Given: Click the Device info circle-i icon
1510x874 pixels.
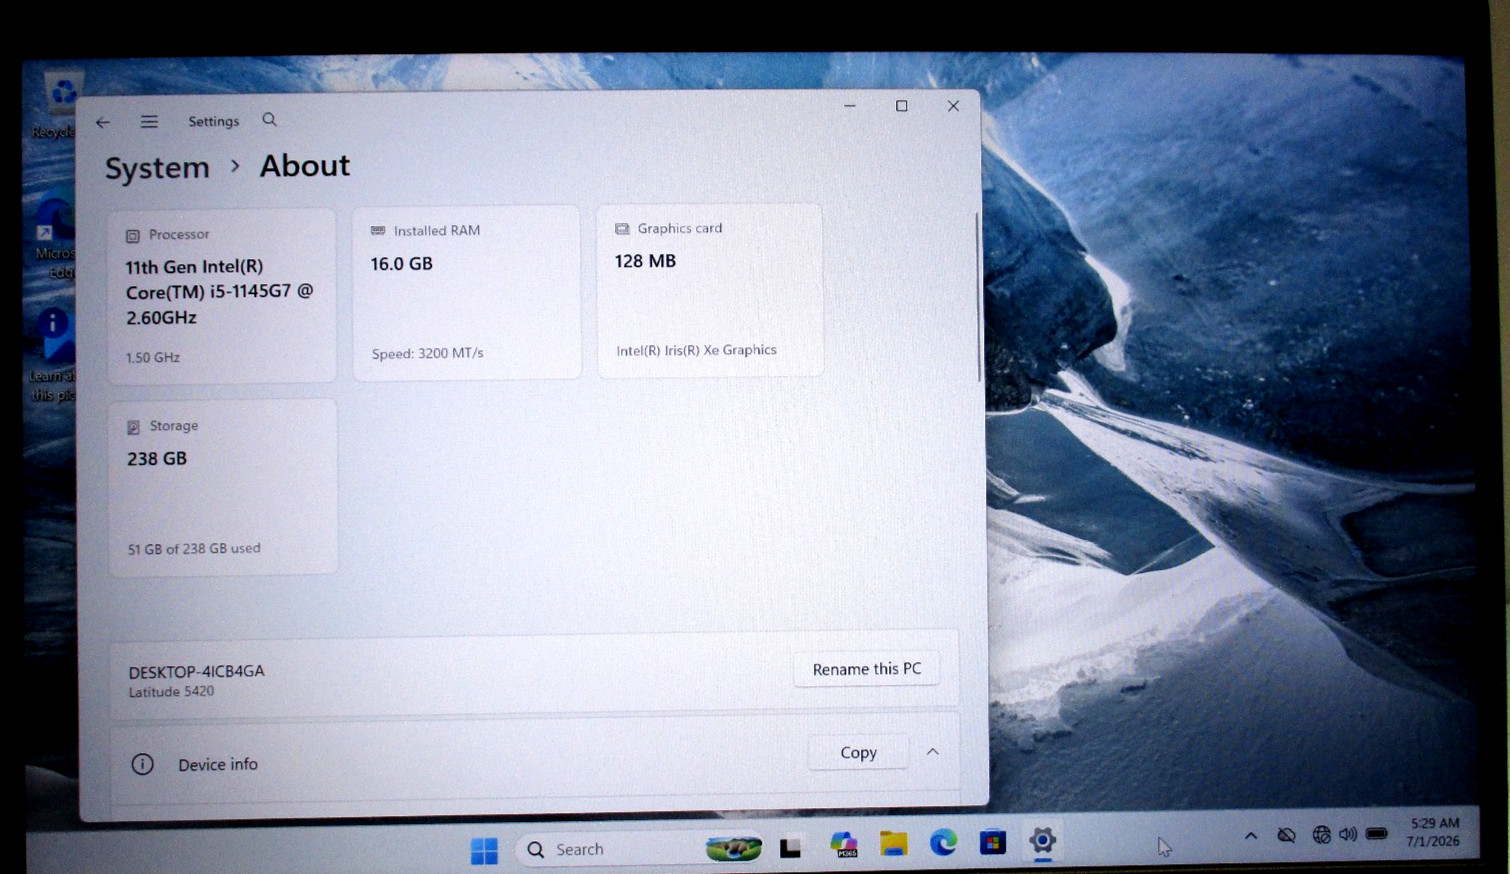Looking at the screenshot, I should pyautogui.click(x=142, y=764).
